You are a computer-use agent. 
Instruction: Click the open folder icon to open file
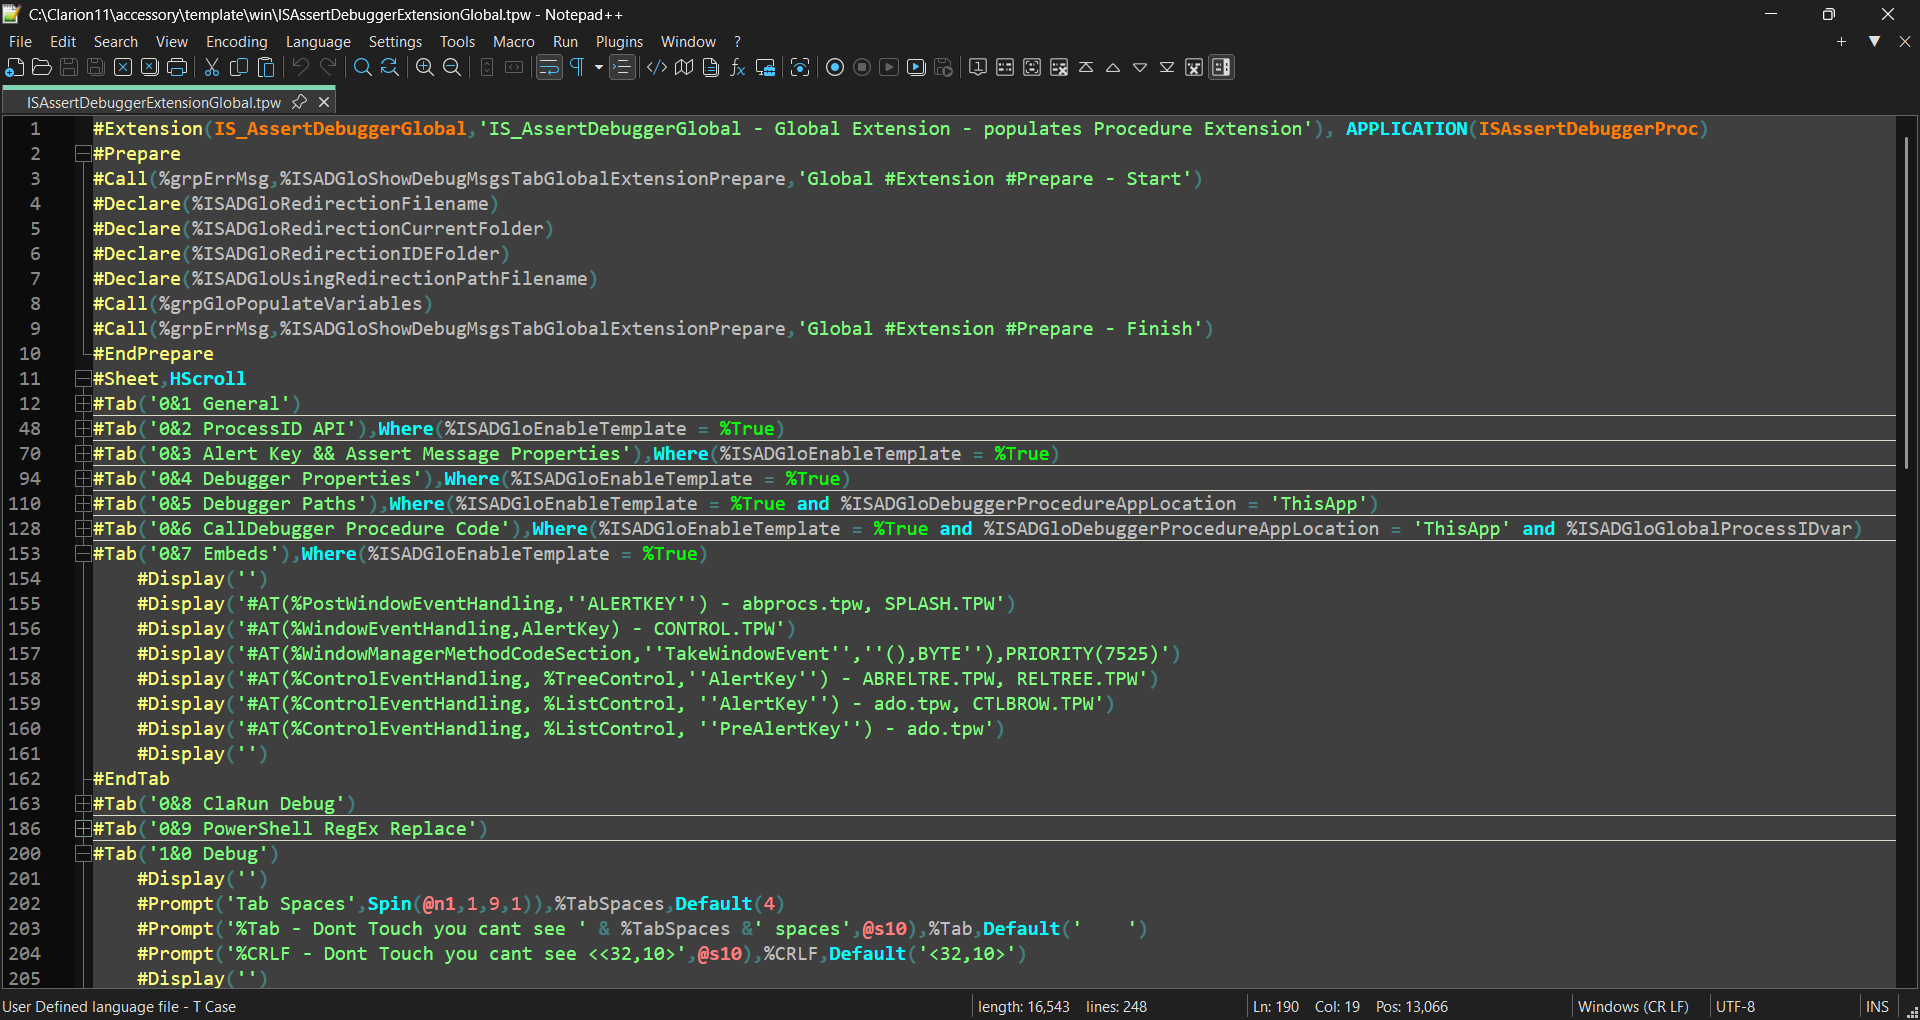(x=42, y=67)
